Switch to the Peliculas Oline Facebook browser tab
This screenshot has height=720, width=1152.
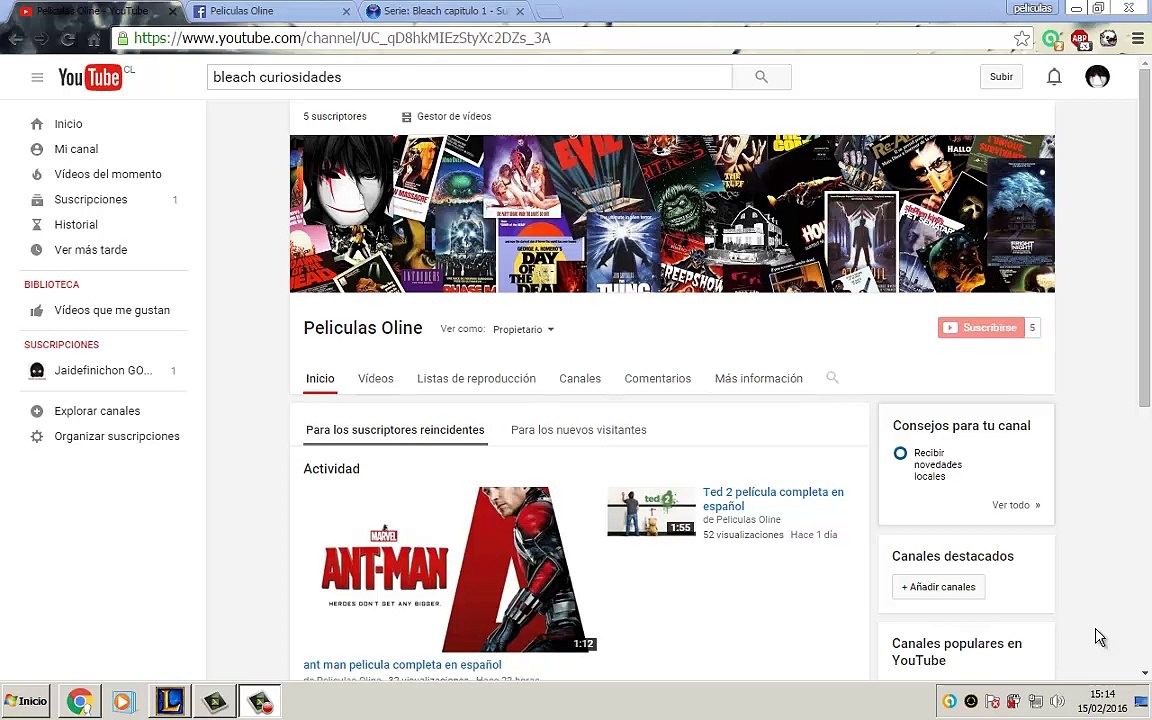click(270, 11)
